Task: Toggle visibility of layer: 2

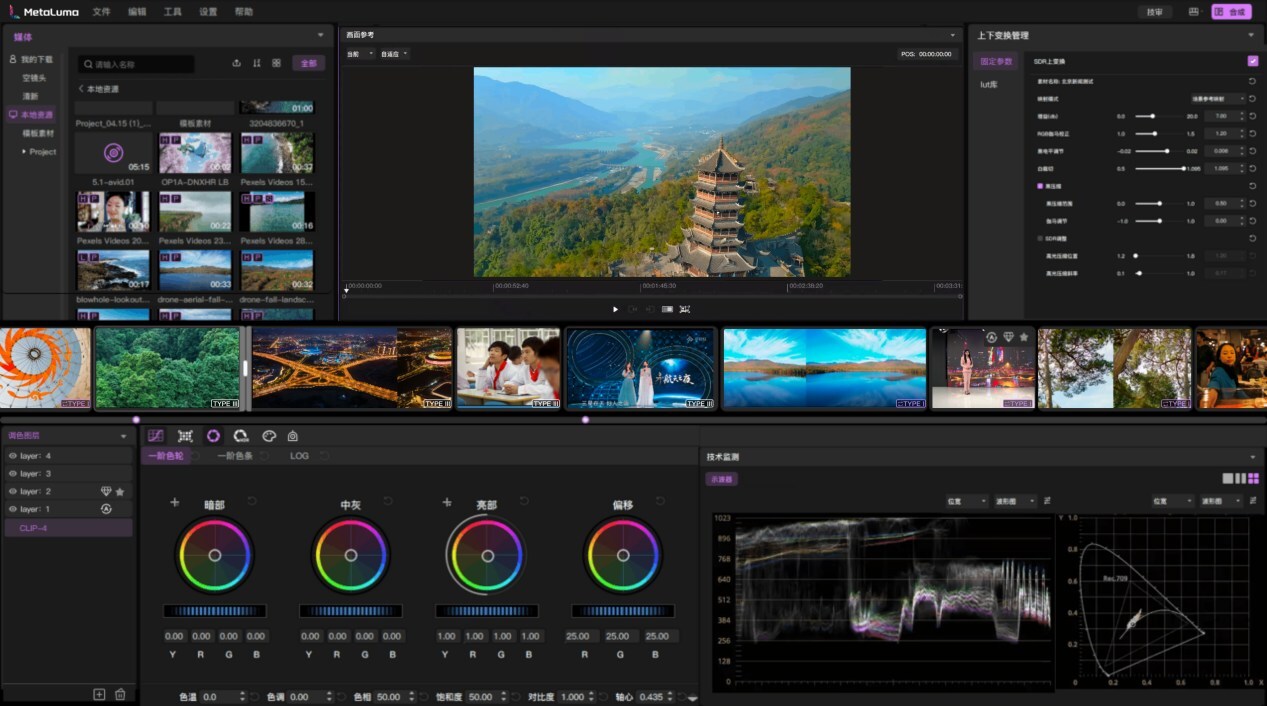Action: pyautogui.click(x=13, y=492)
